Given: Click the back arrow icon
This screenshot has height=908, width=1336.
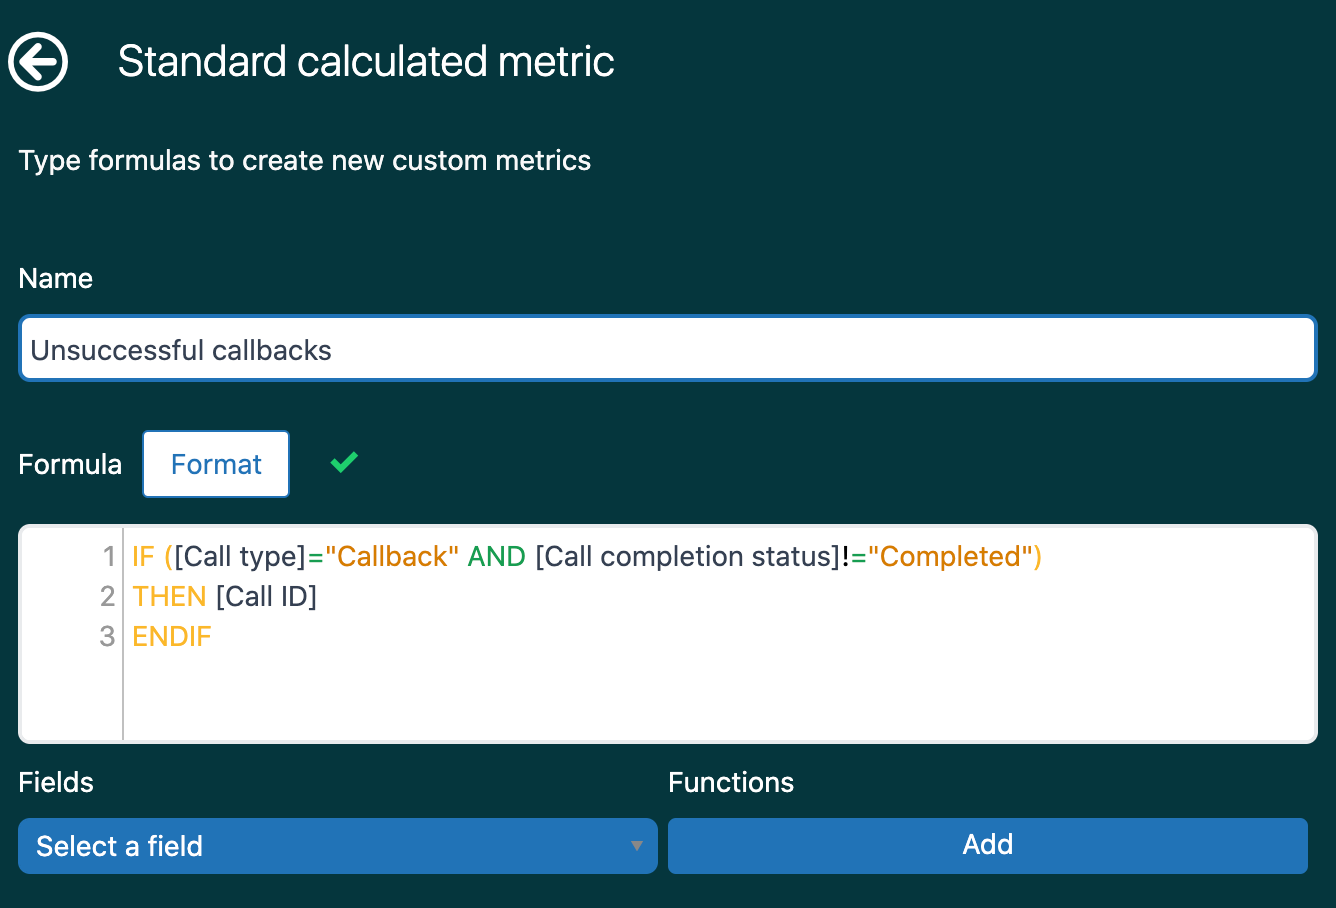Looking at the screenshot, I should coord(38,62).
